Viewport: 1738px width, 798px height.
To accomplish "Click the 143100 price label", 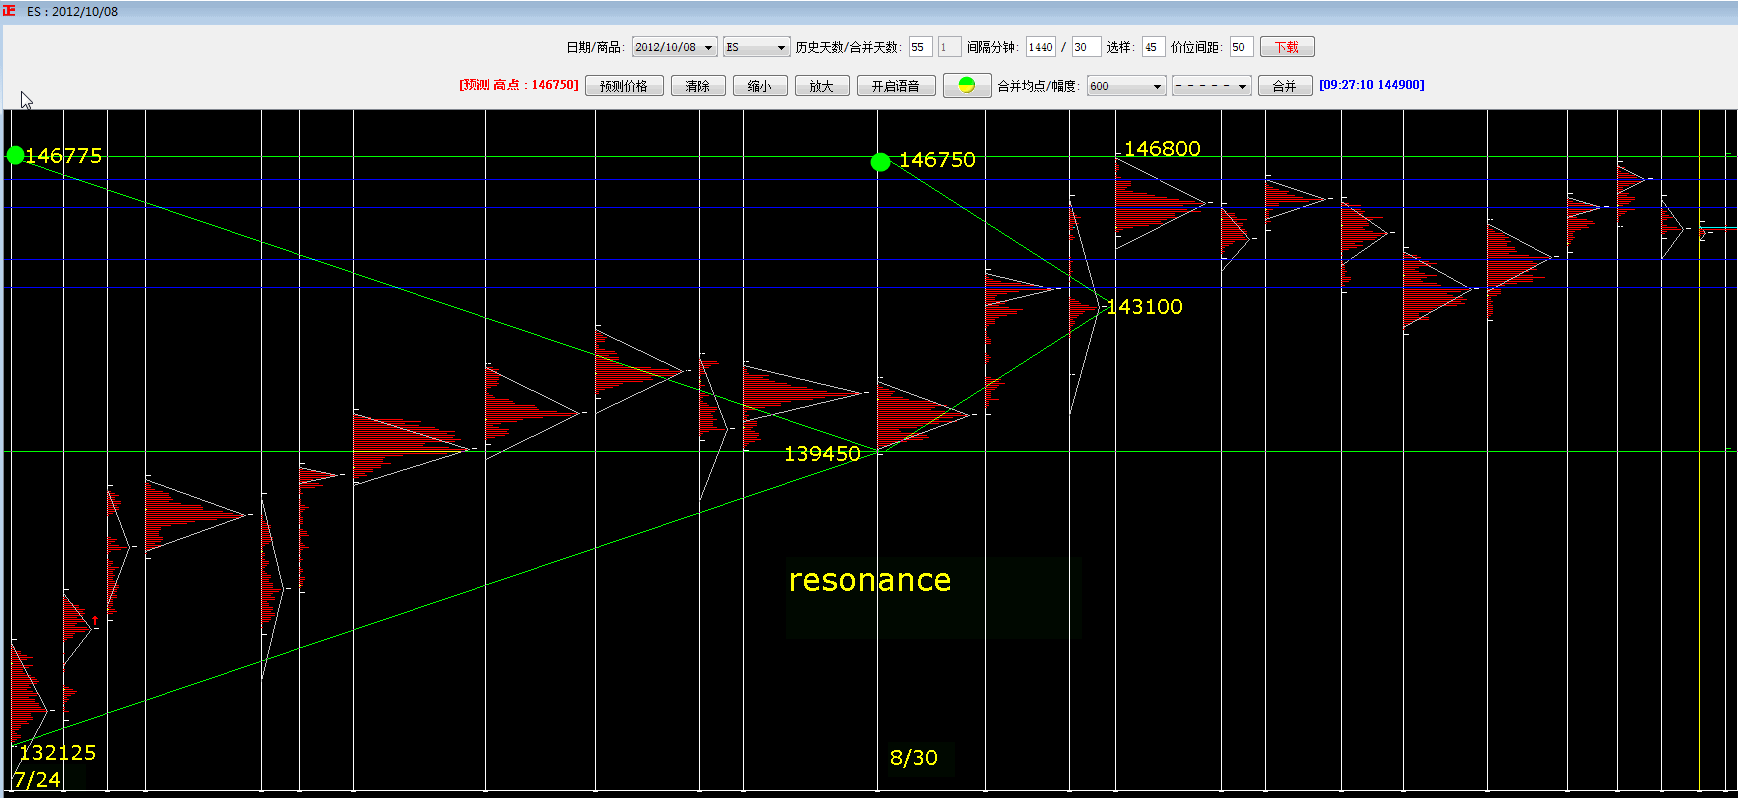I will point(1144,307).
